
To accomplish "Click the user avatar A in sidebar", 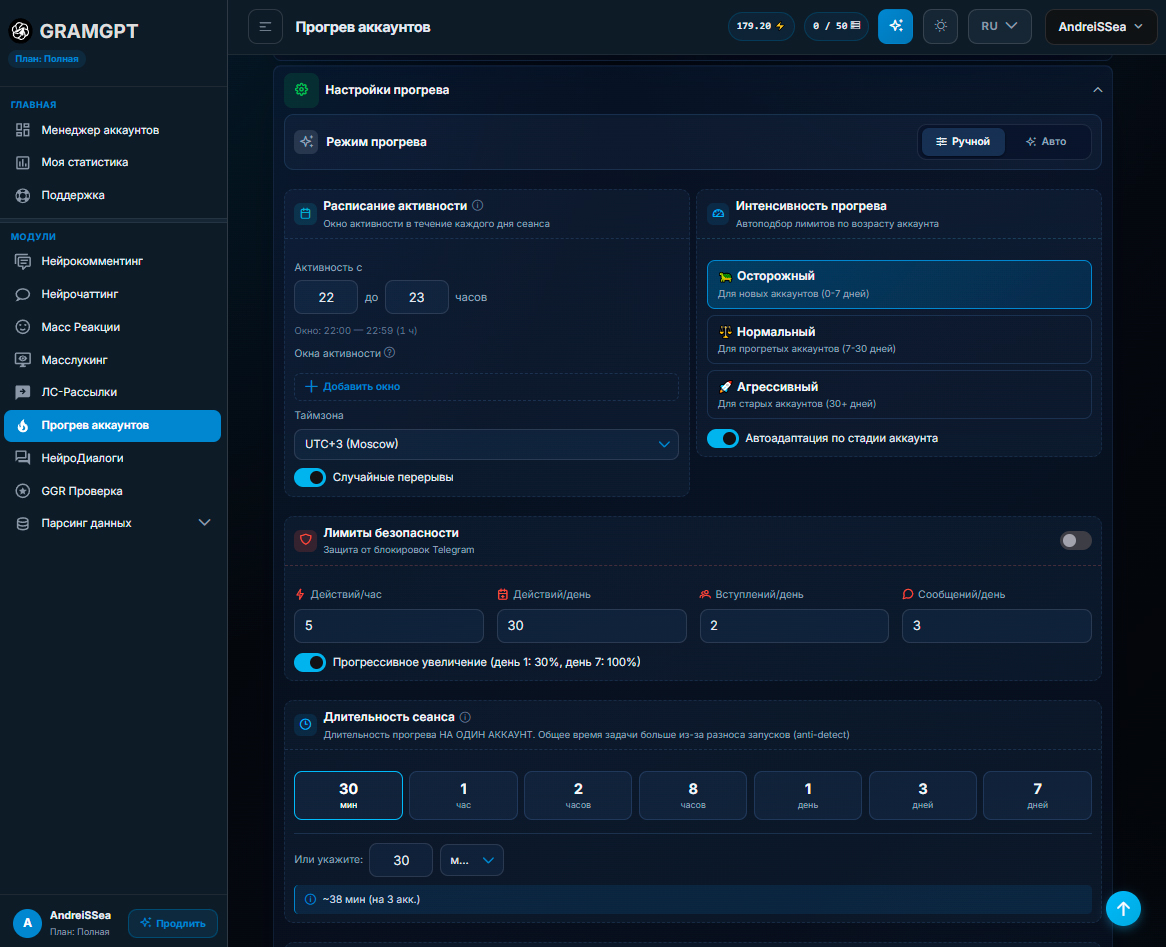I will point(28,923).
